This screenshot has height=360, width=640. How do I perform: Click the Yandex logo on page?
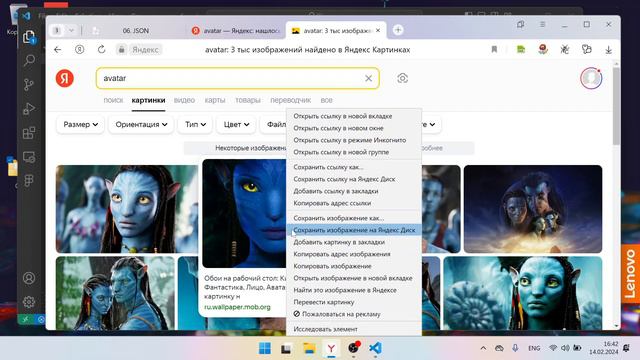(64, 78)
